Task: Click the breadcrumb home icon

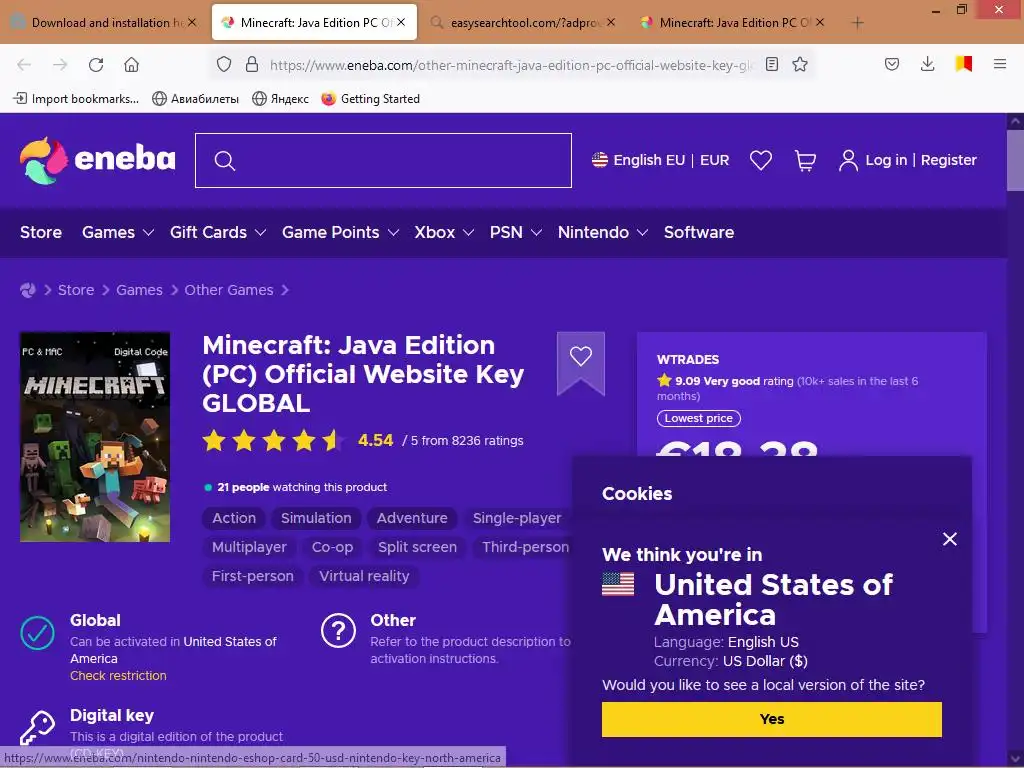Action: [x=28, y=290]
